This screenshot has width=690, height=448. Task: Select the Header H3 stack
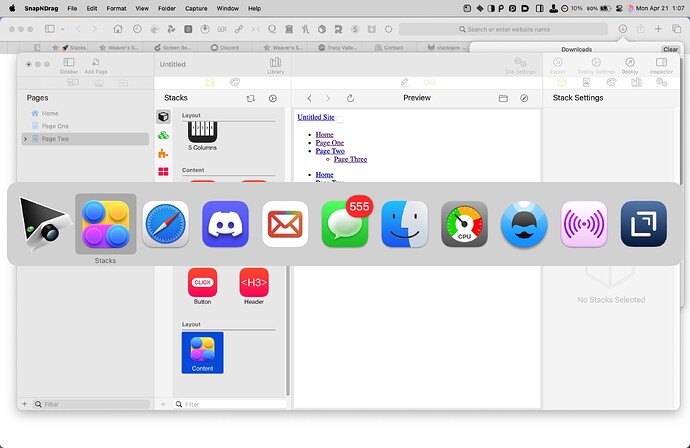point(254,286)
